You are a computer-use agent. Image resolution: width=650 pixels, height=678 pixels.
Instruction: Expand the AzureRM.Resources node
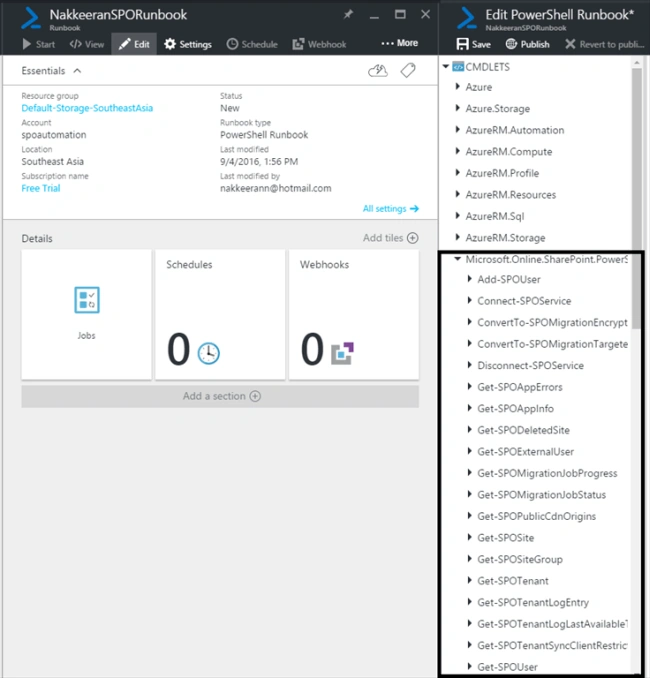(458, 194)
